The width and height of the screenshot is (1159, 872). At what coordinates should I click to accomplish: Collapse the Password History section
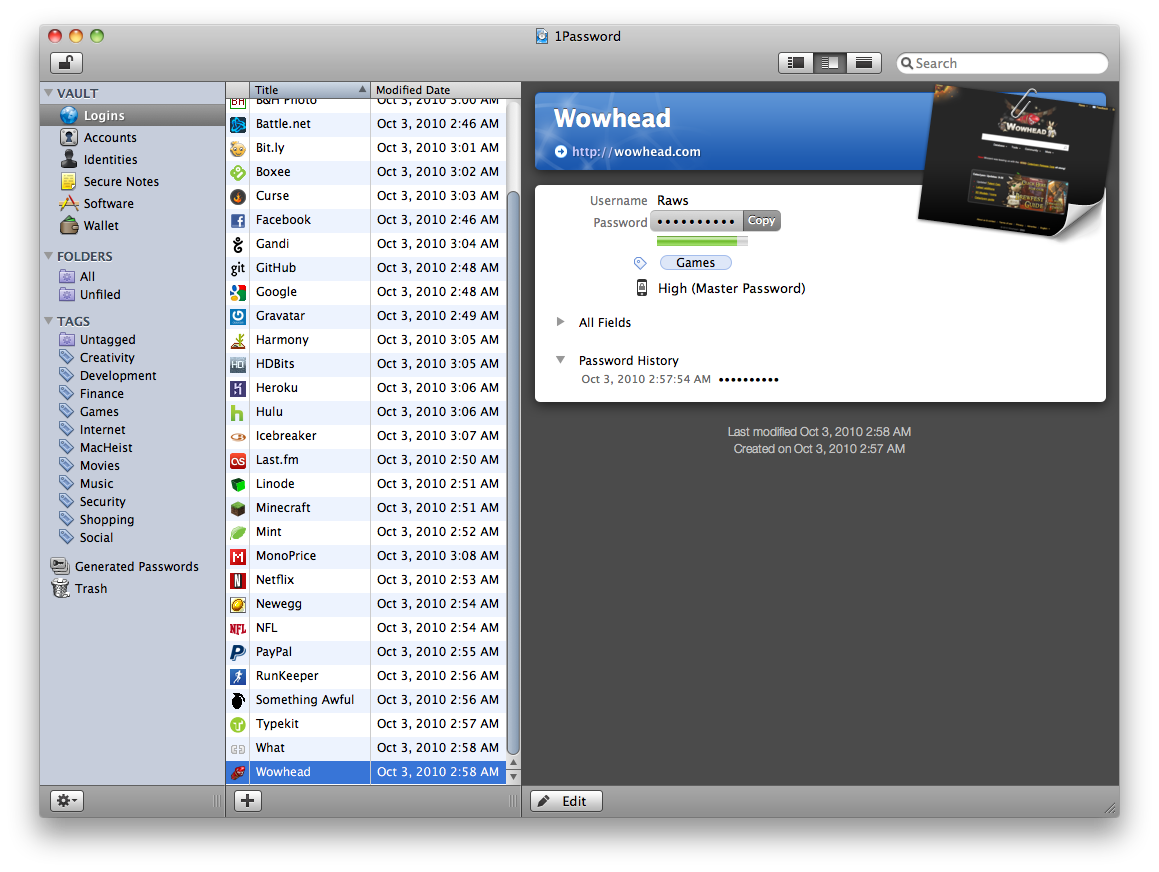tap(560, 361)
